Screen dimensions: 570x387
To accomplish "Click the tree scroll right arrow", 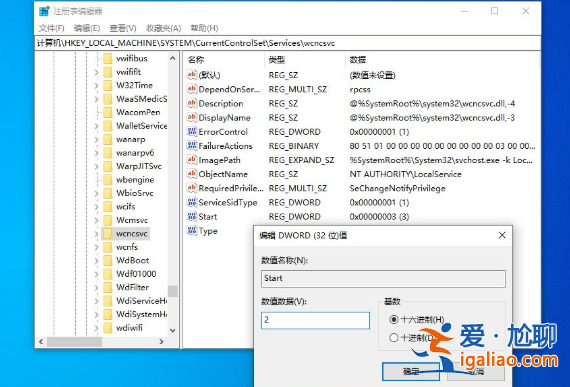I will 161,342.
